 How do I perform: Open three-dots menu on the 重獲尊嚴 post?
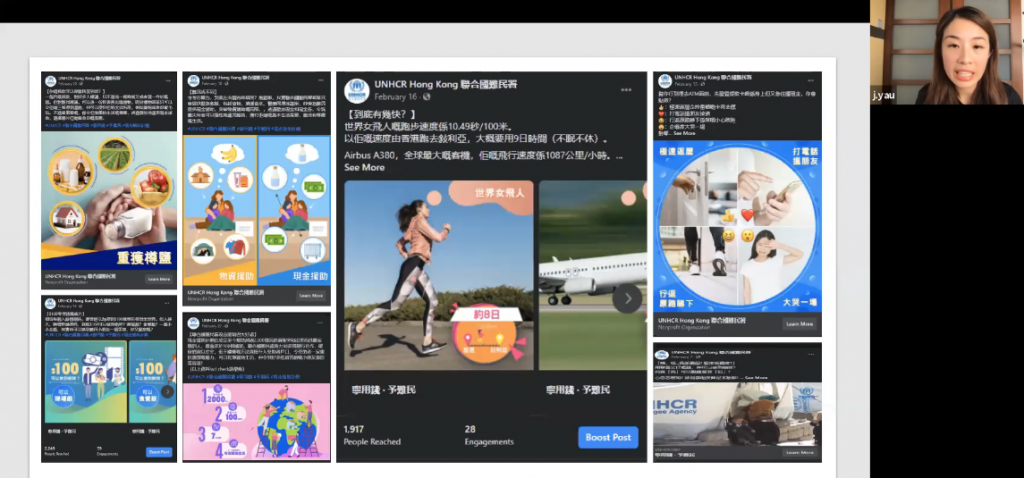point(168,80)
